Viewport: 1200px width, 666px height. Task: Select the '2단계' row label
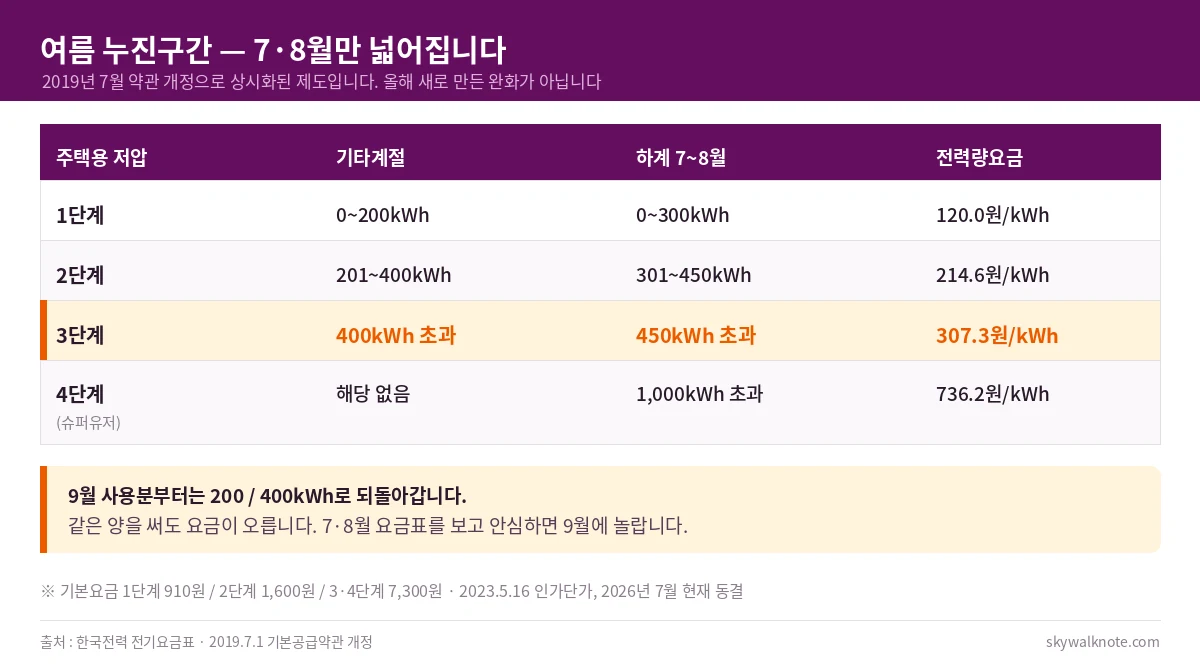coord(80,275)
